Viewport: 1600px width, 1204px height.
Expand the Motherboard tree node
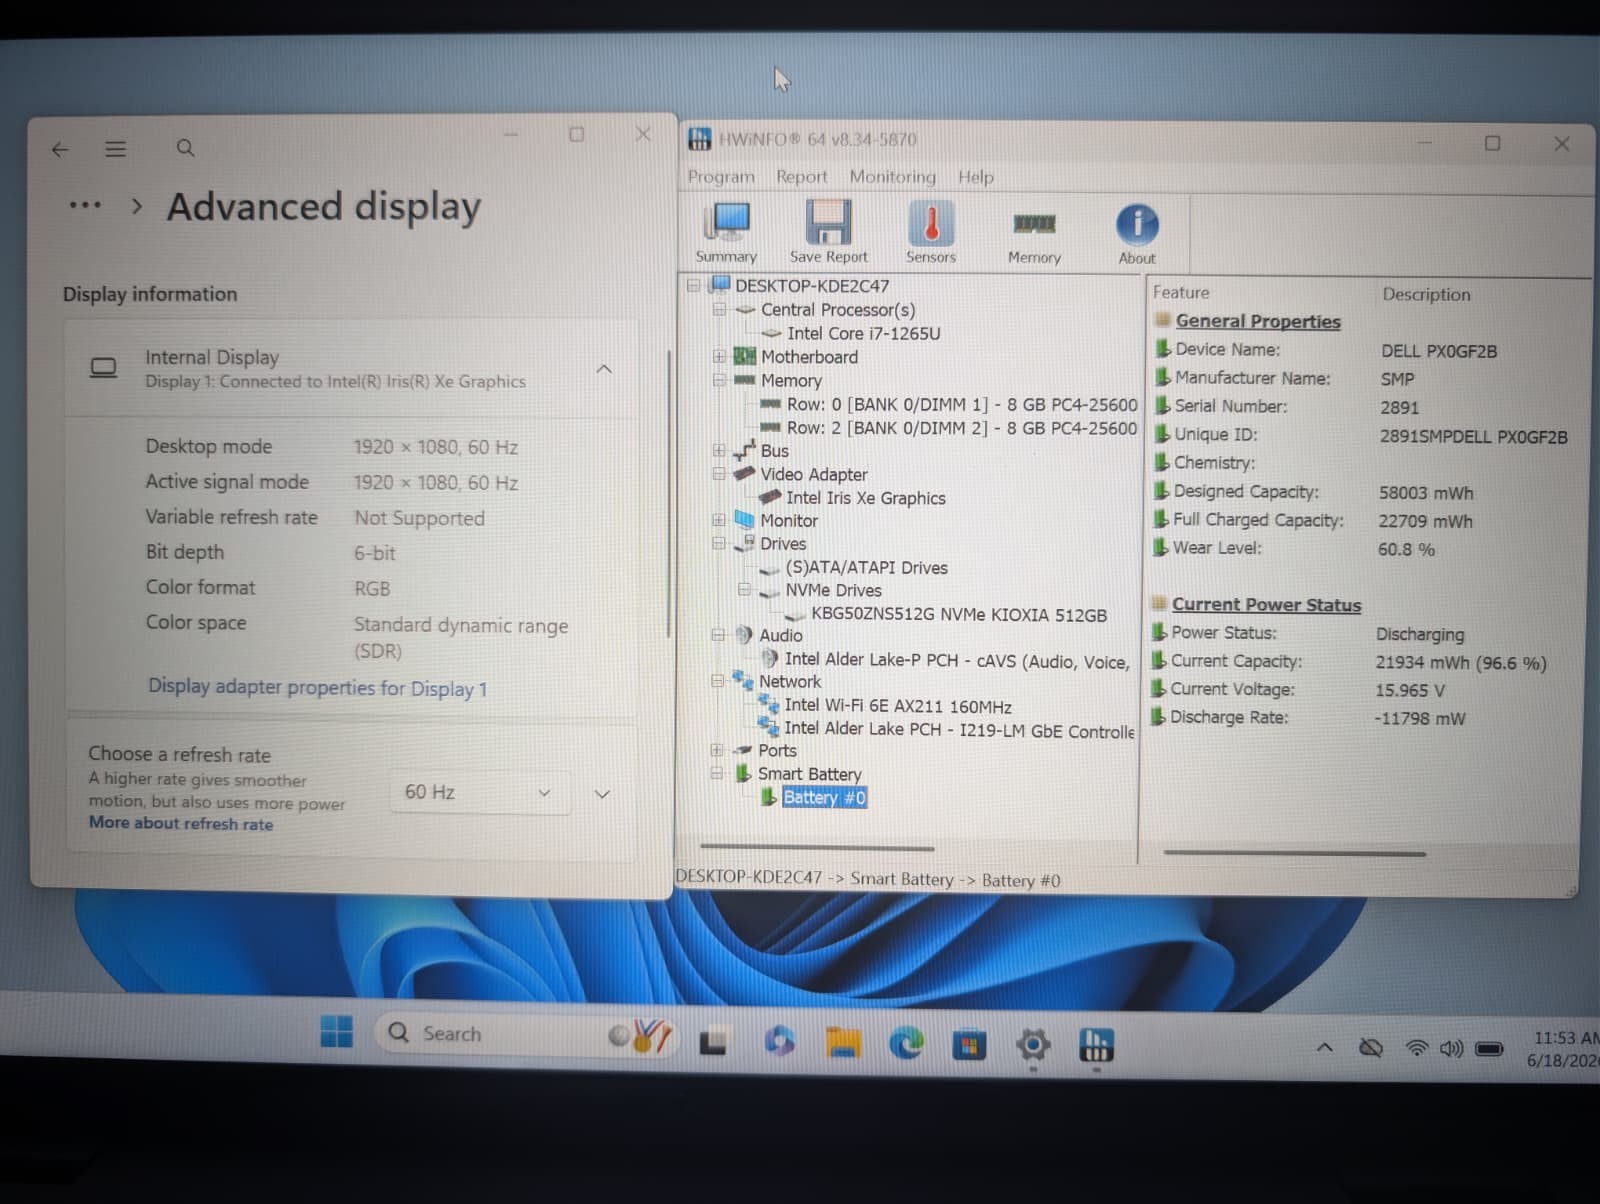tap(719, 356)
